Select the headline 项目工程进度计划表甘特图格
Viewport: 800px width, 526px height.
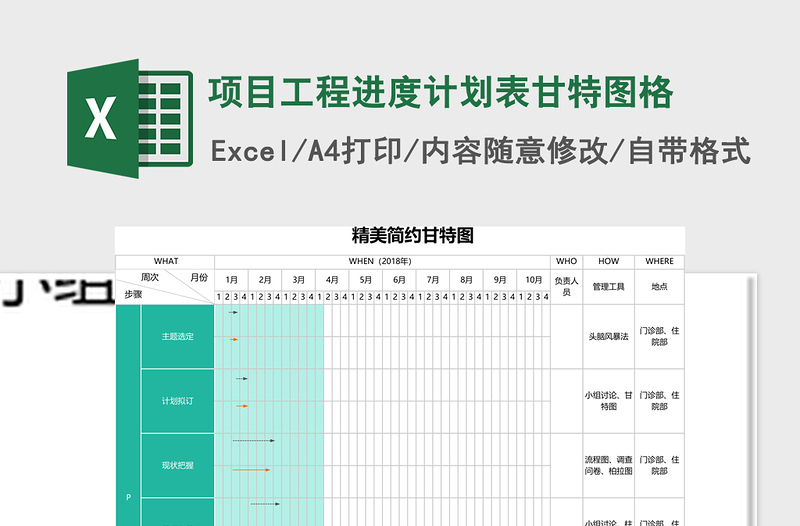tap(441, 93)
